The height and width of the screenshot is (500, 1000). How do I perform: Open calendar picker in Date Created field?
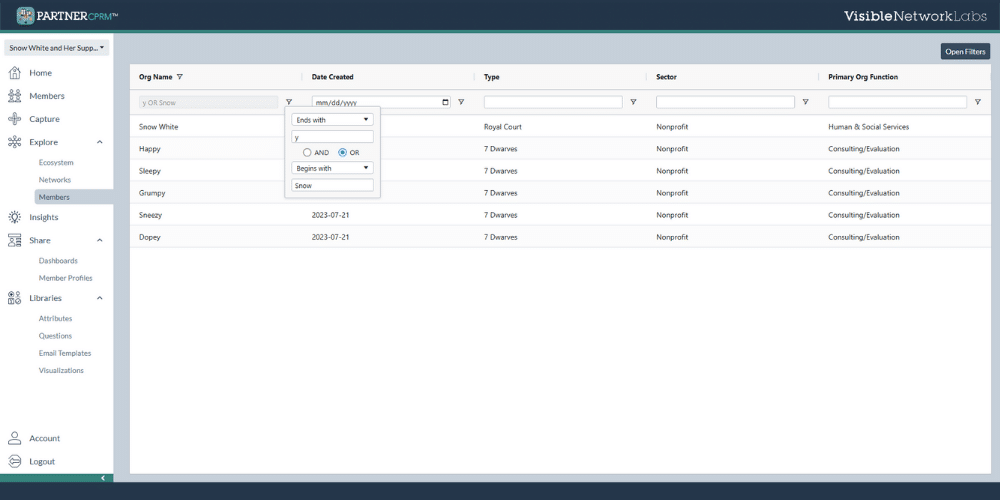tap(445, 102)
